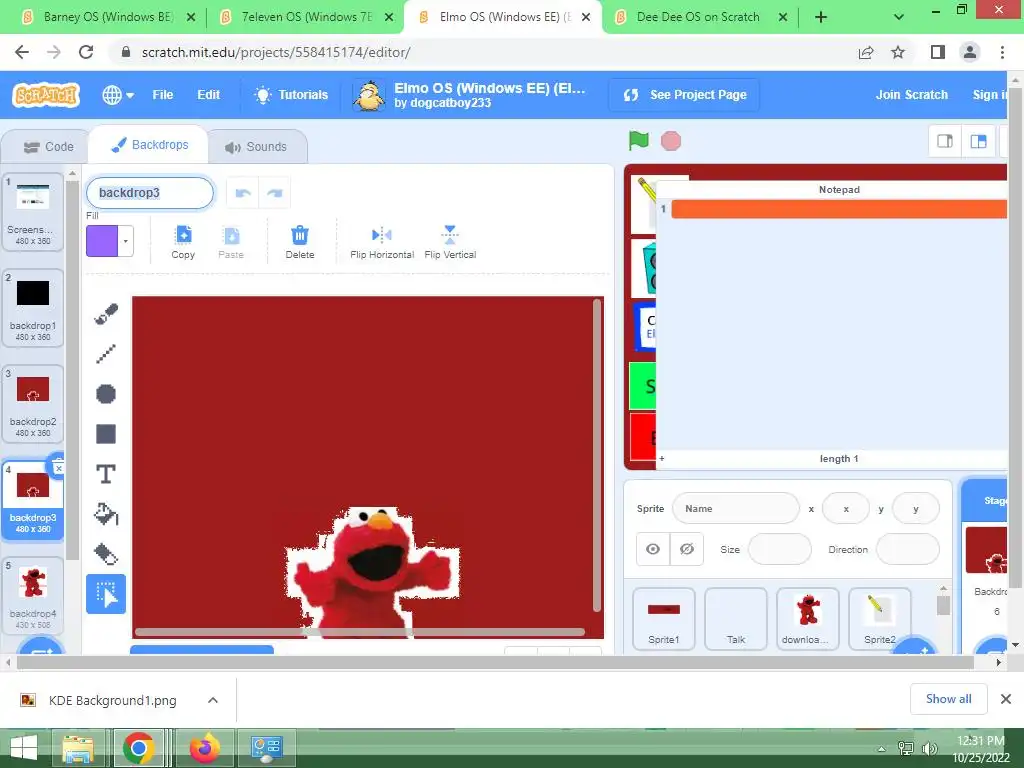Screen dimensions: 1024x768
Task: Expand the downloads item chevron menu
Action: (213, 700)
